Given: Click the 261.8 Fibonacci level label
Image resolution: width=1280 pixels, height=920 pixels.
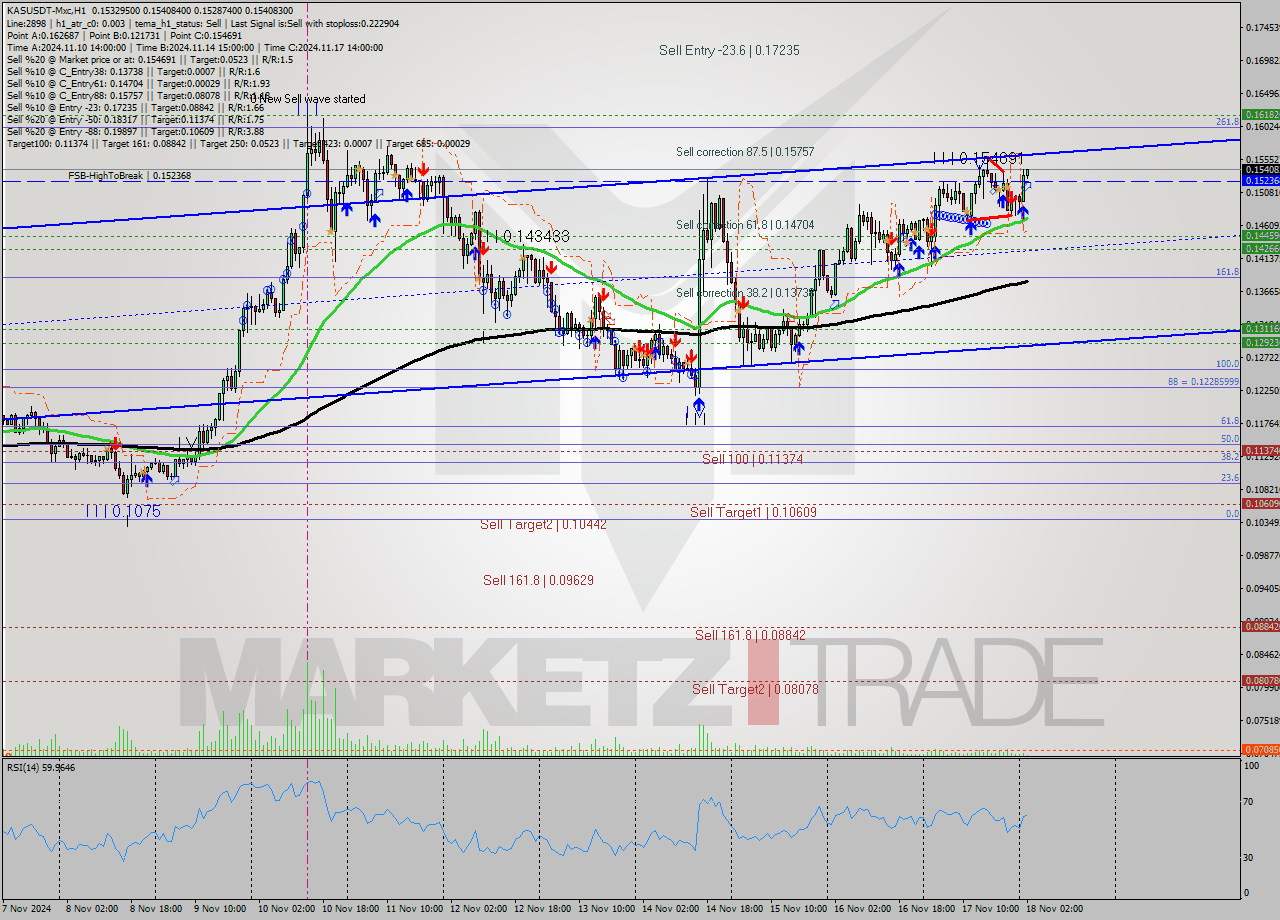Looking at the screenshot, I should point(1227,121).
